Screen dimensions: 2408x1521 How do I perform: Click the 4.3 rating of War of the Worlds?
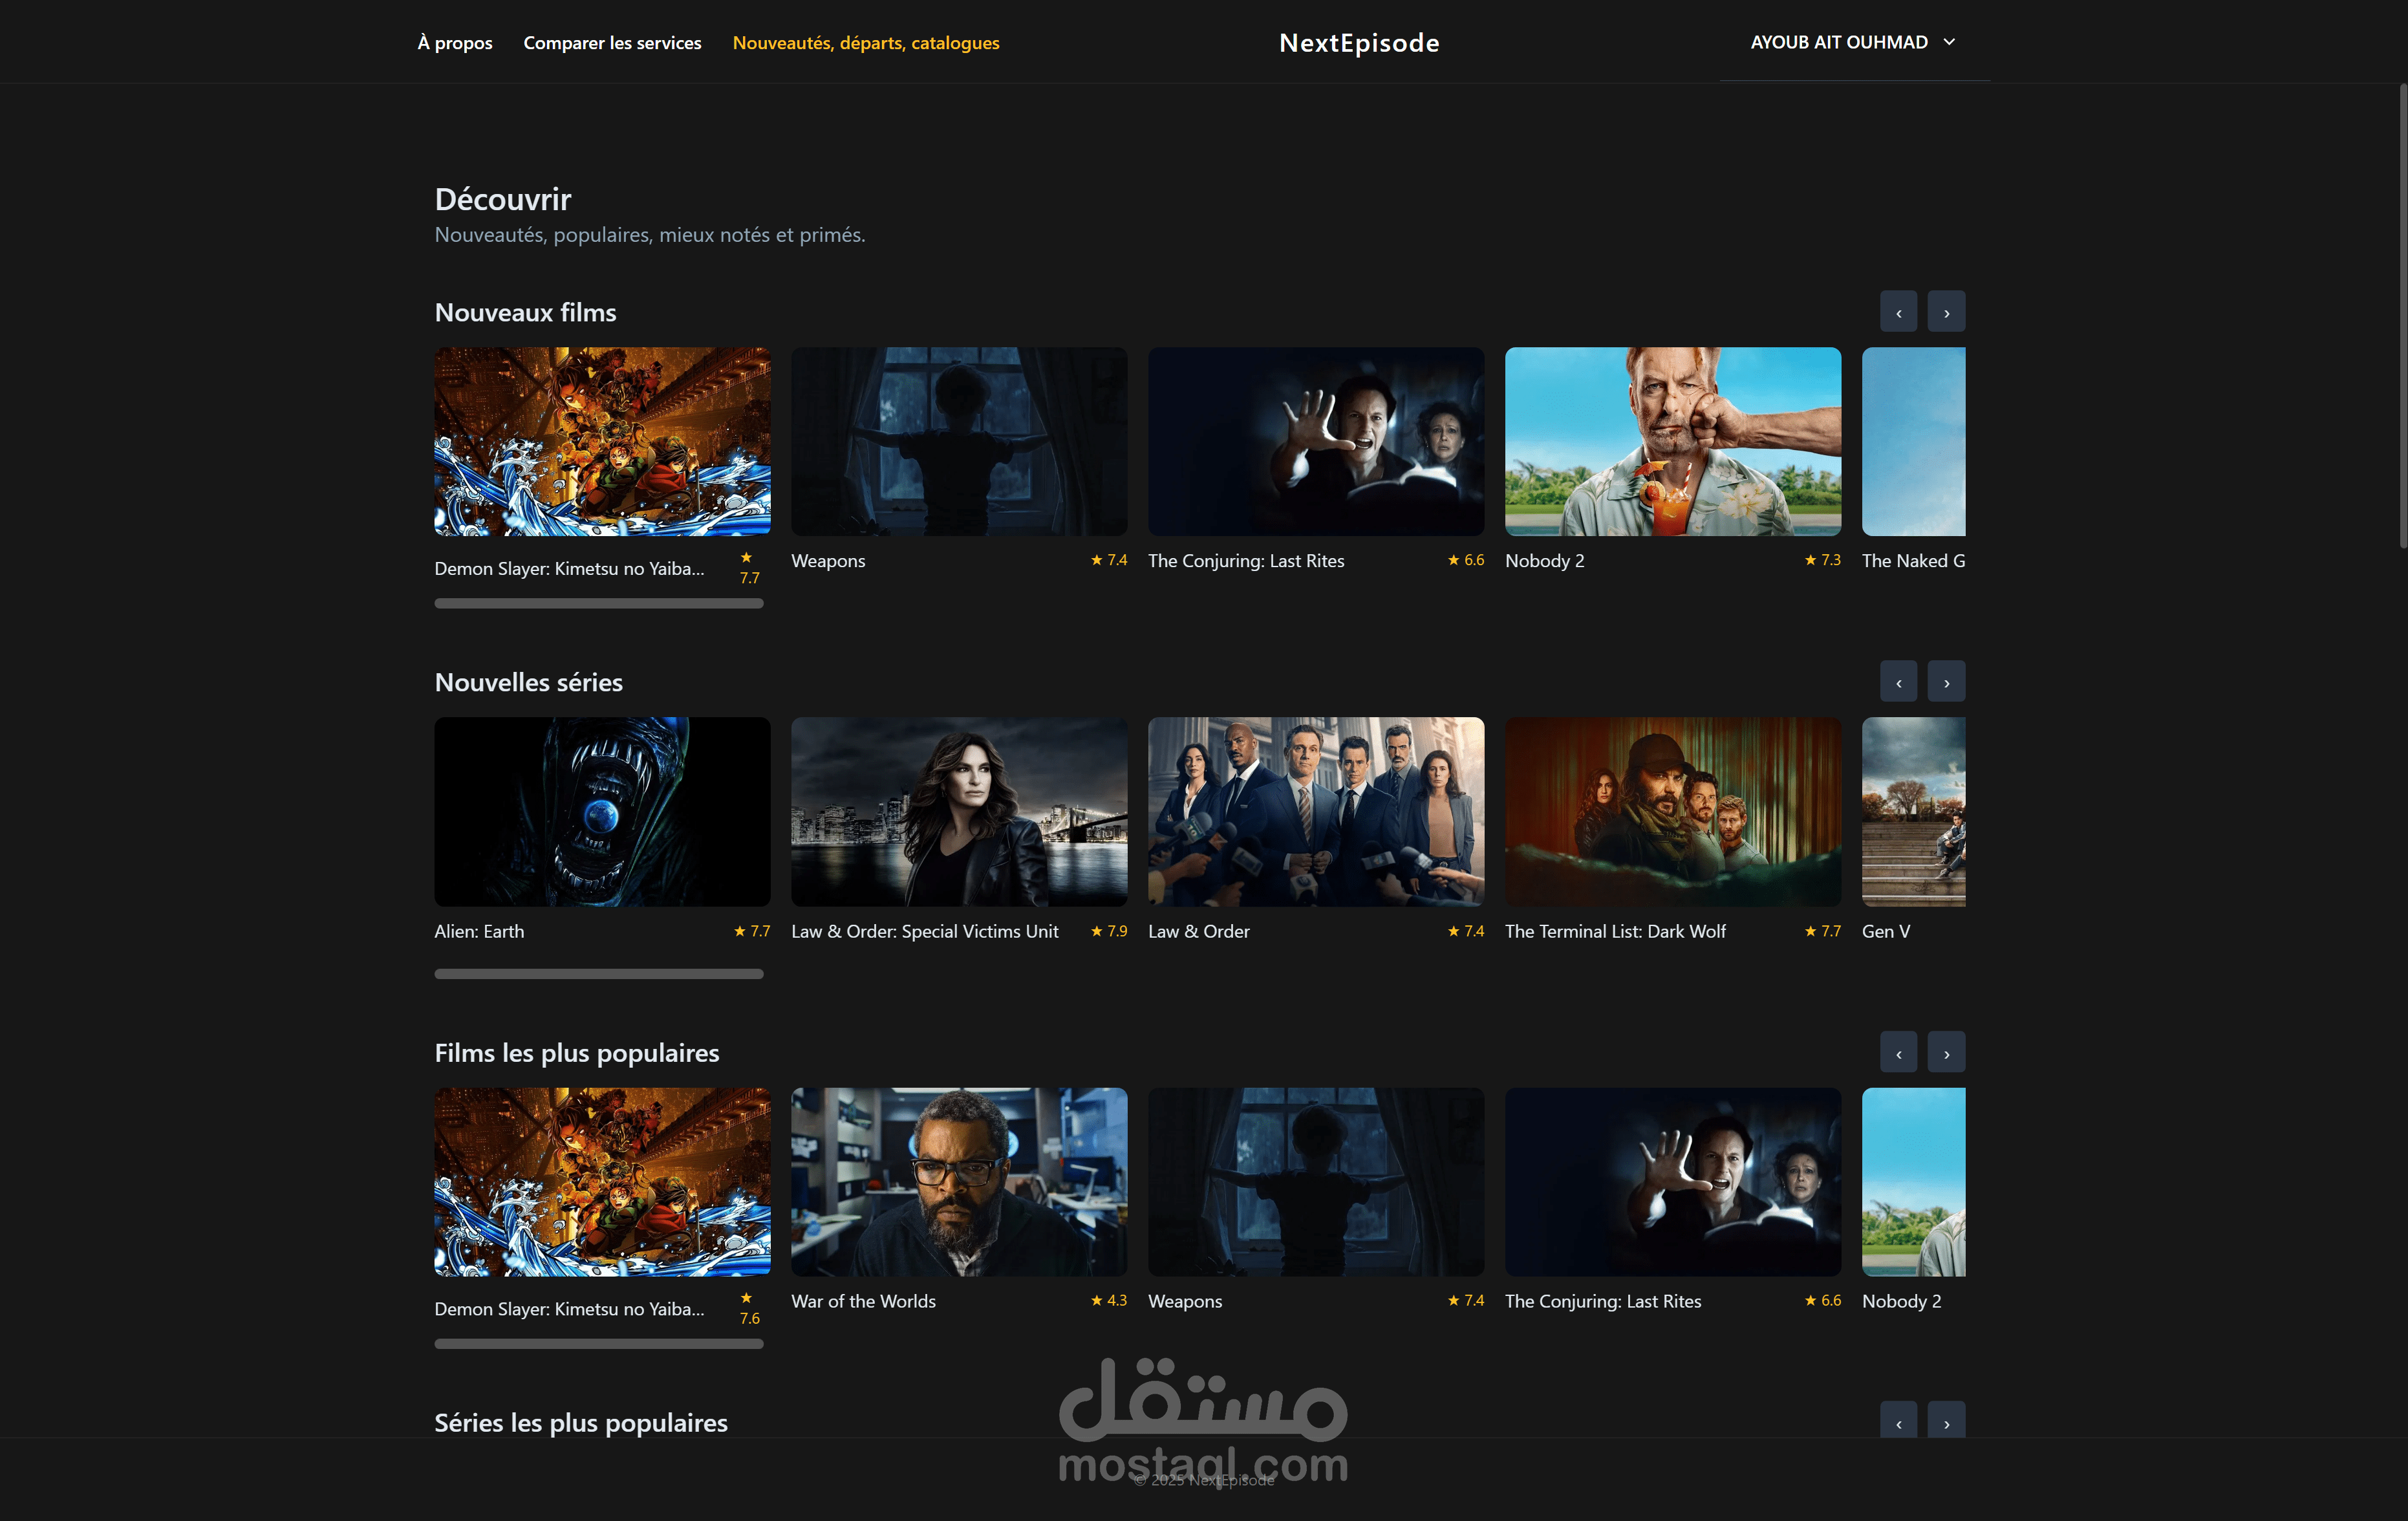click(x=1109, y=1300)
